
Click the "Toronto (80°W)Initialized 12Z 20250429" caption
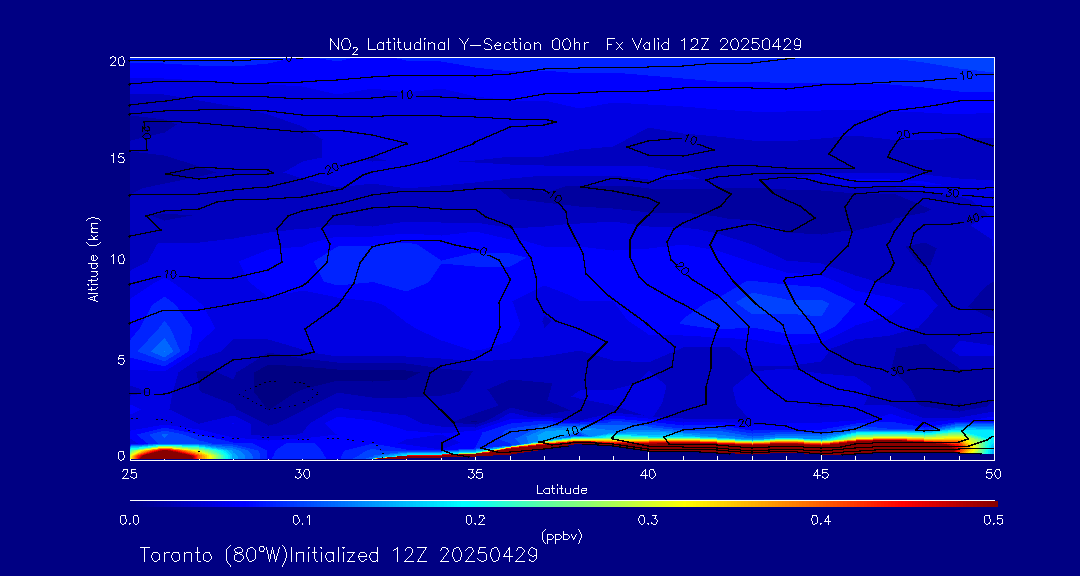click(339, 555)
